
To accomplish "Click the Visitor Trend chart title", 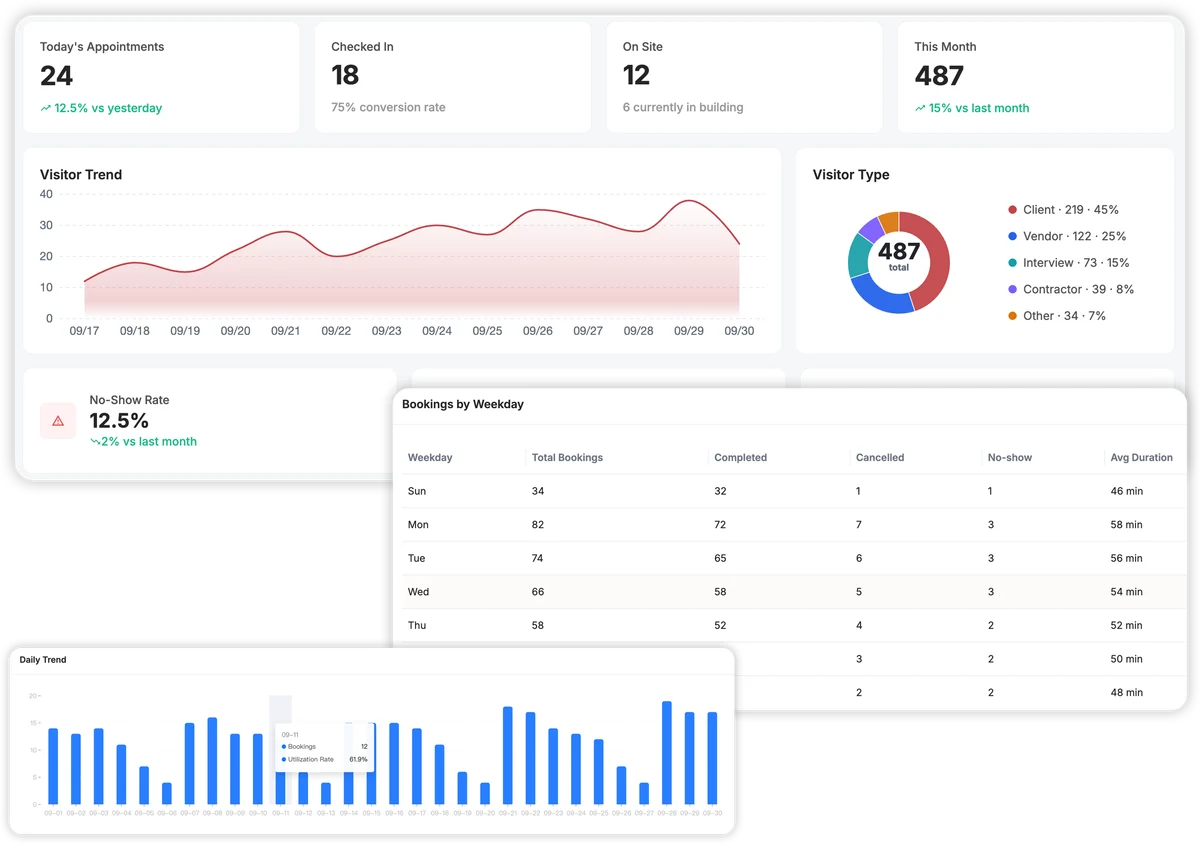I will (x=81, y=174).
